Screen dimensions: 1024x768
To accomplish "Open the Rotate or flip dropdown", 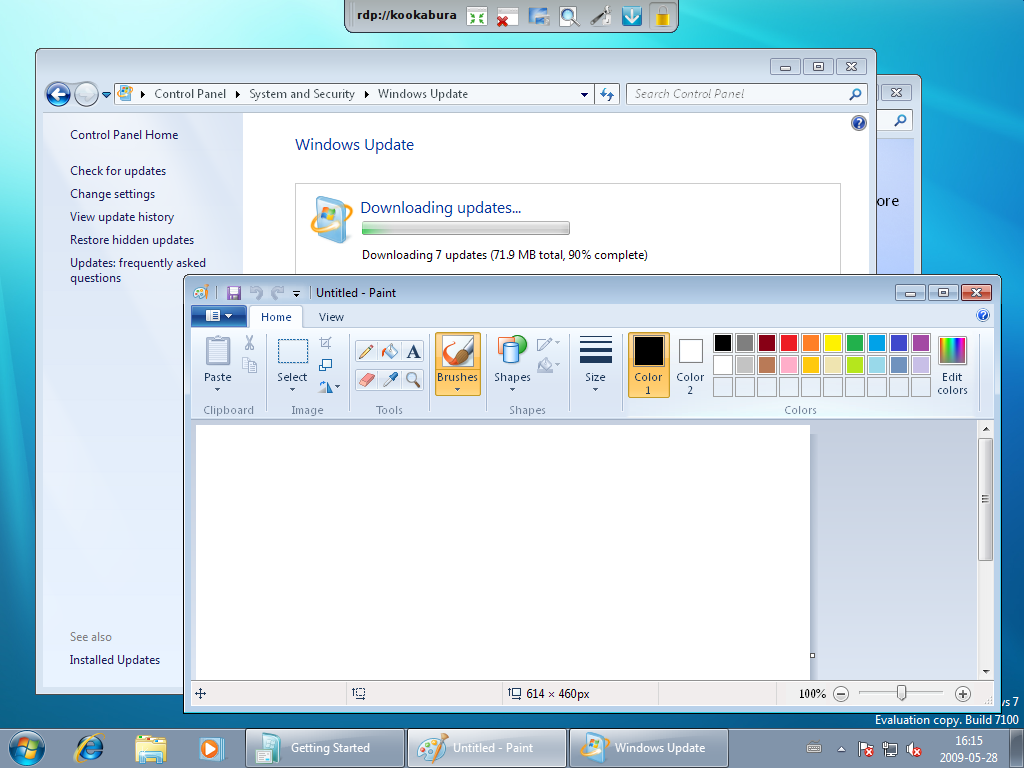I will click(x=328, y=387).
